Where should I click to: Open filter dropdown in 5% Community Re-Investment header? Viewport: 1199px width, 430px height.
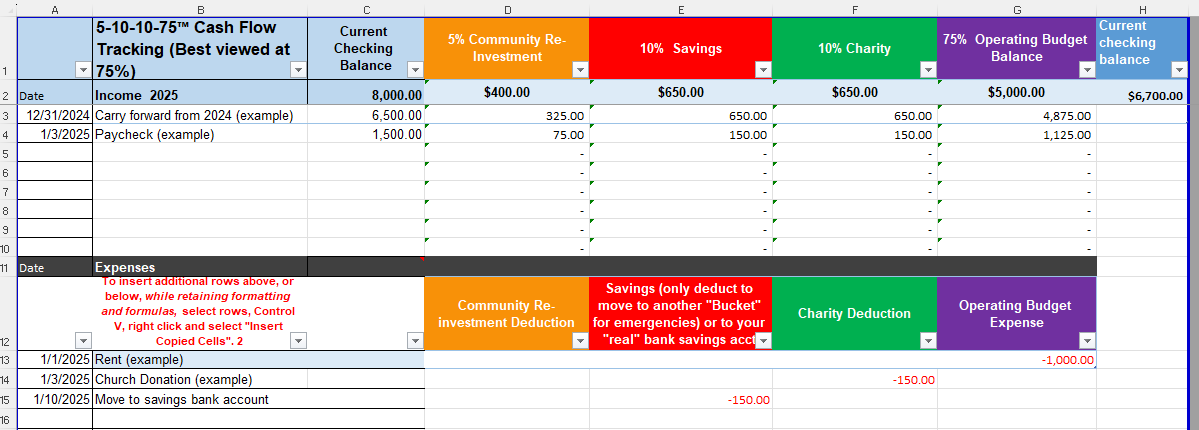[580, 69]
